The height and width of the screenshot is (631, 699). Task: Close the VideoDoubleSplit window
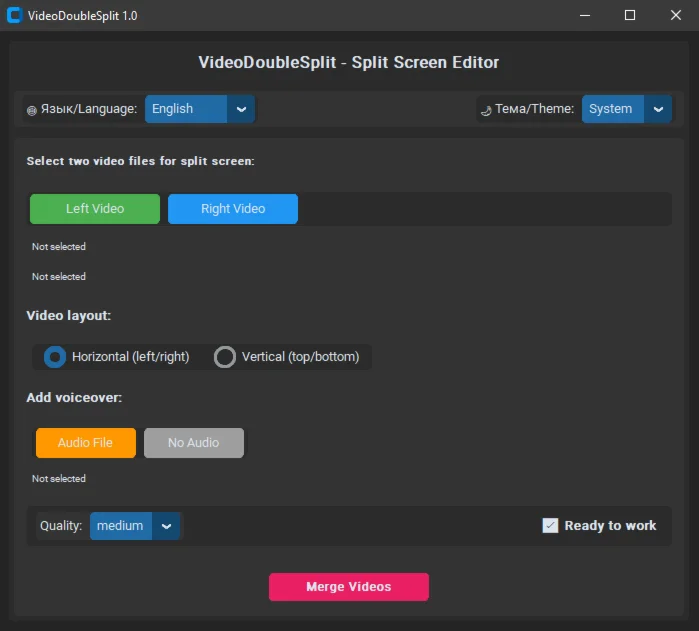point(675,15)
